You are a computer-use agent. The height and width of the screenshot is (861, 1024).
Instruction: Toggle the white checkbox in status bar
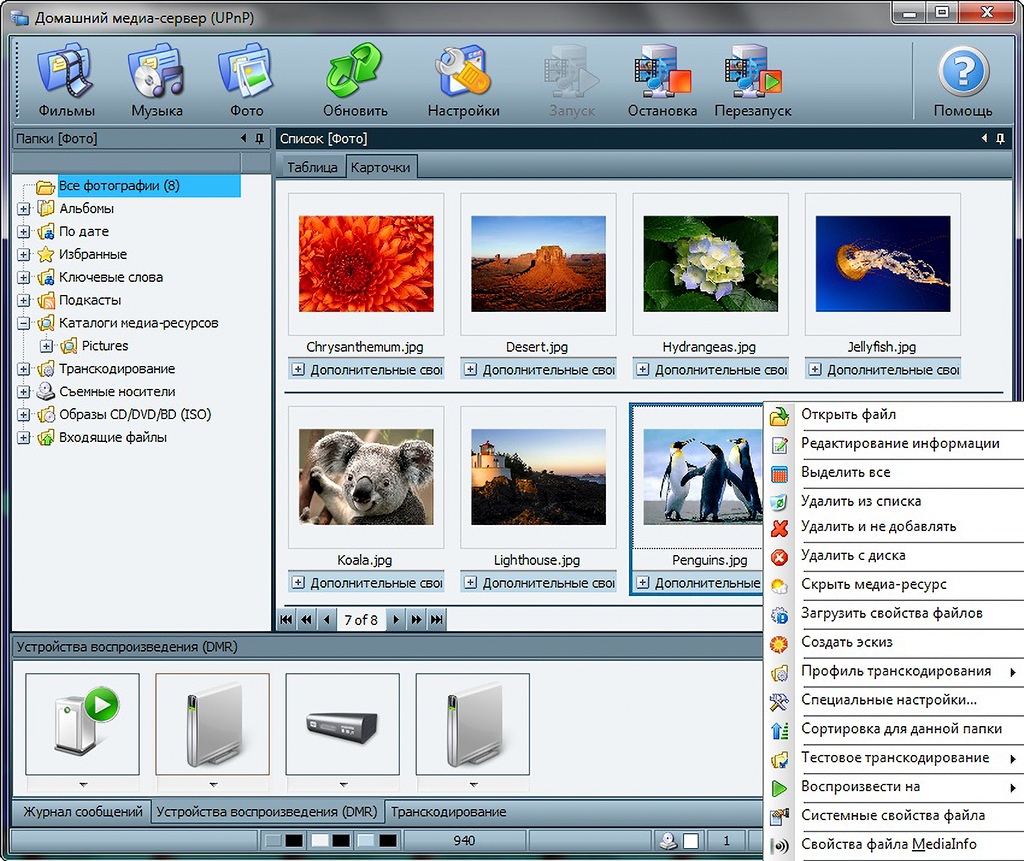[690, 840]
